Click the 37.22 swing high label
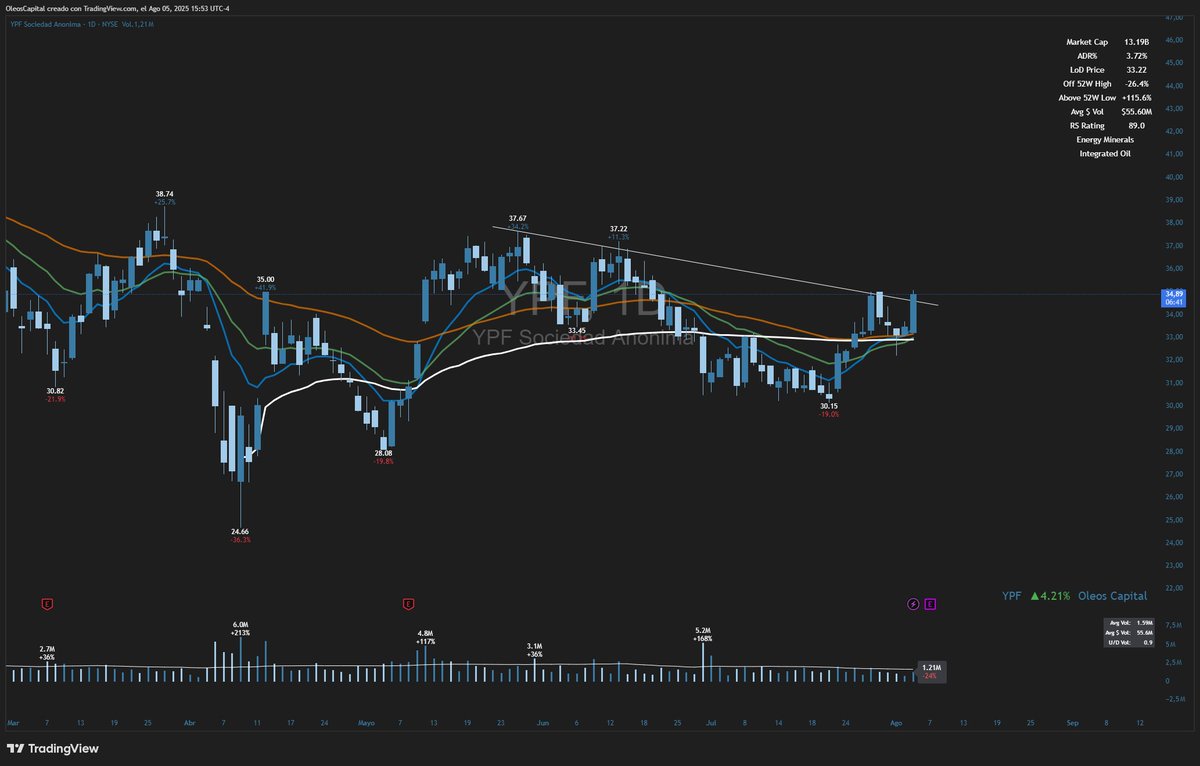Screen dimensions: 1200x766 tap(619, 229)
